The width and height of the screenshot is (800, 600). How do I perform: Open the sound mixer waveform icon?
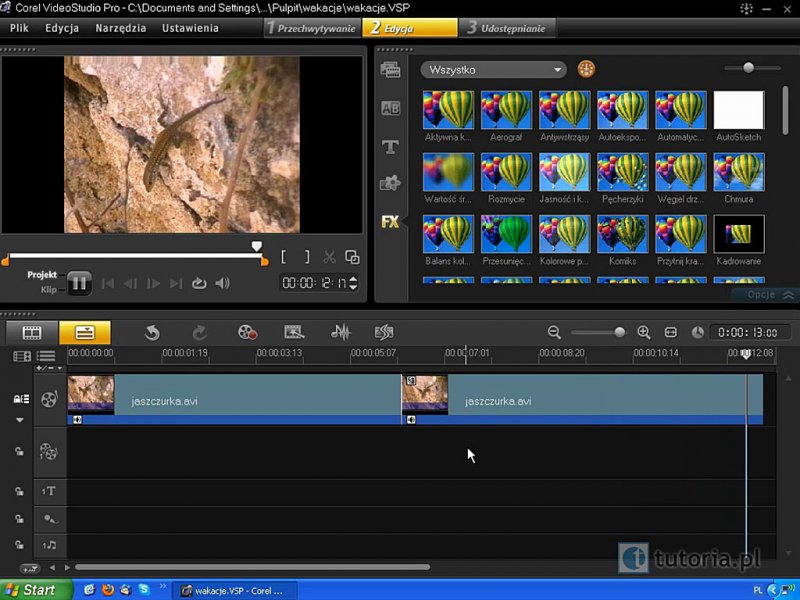[x=341, y=332]
